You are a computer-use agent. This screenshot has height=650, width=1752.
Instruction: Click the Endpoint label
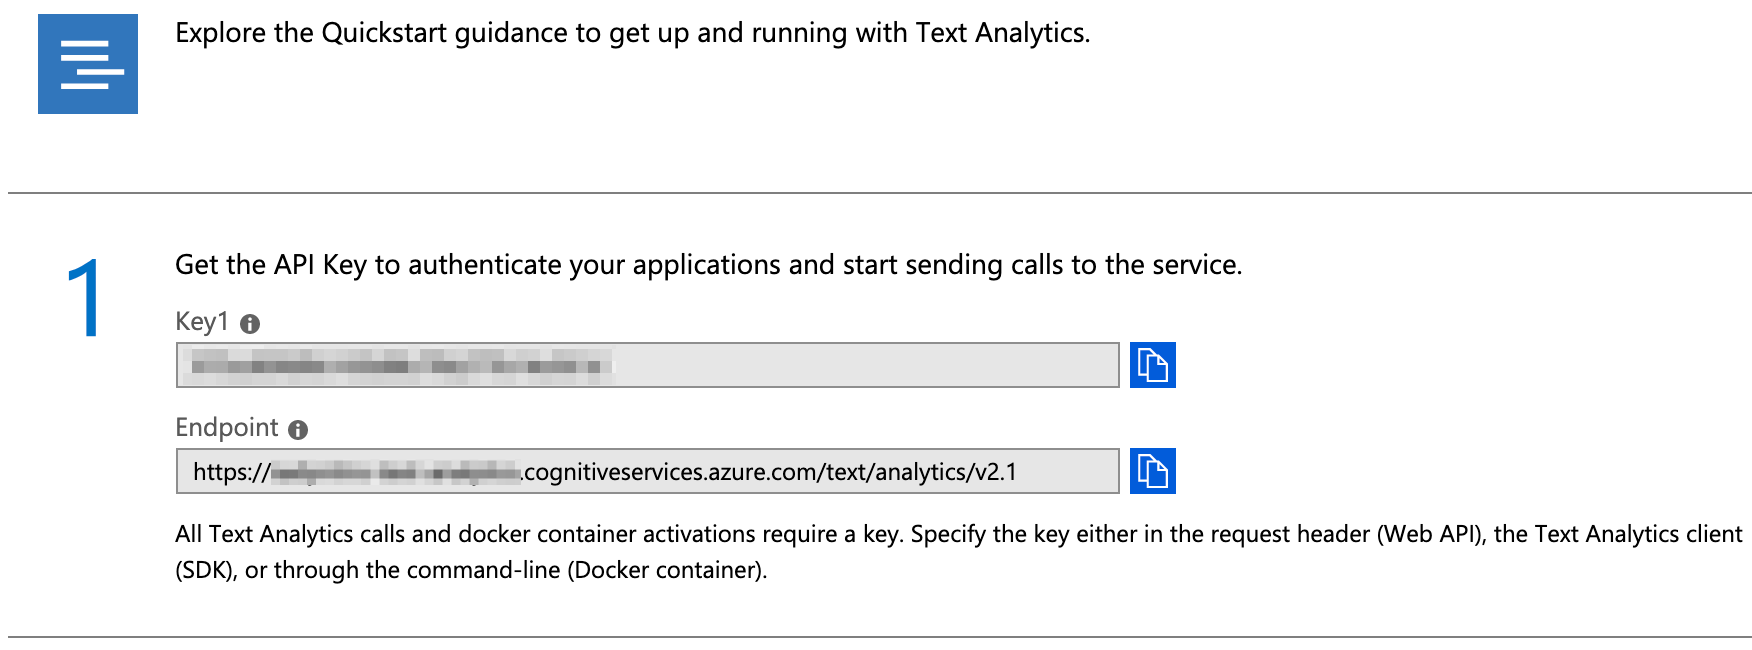[227, 428]
